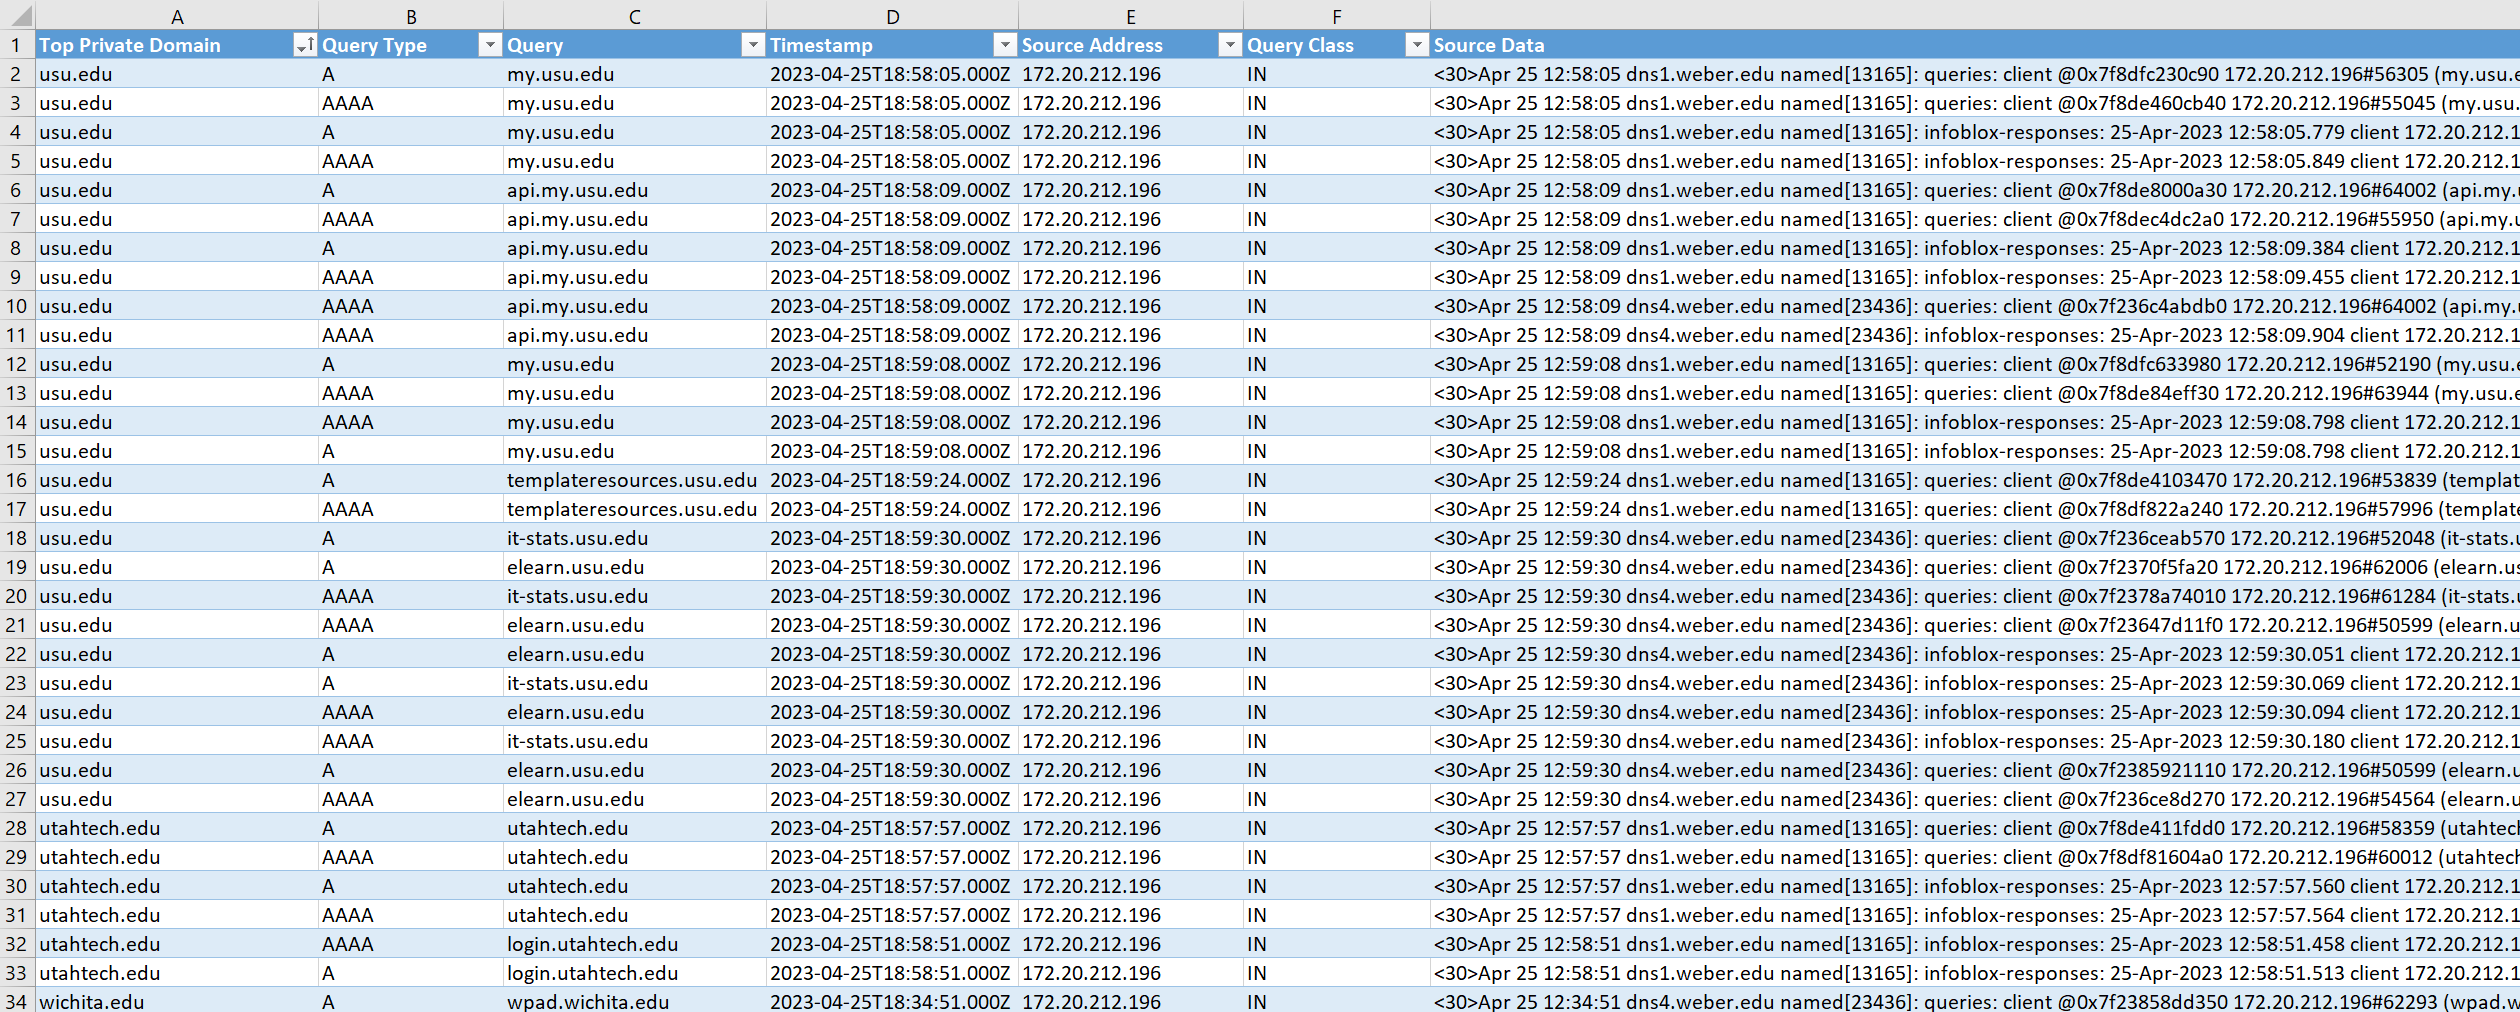Click it-stats.usu.edu query in row 25
The image size is (2520, 1012).
coord(635,741)
